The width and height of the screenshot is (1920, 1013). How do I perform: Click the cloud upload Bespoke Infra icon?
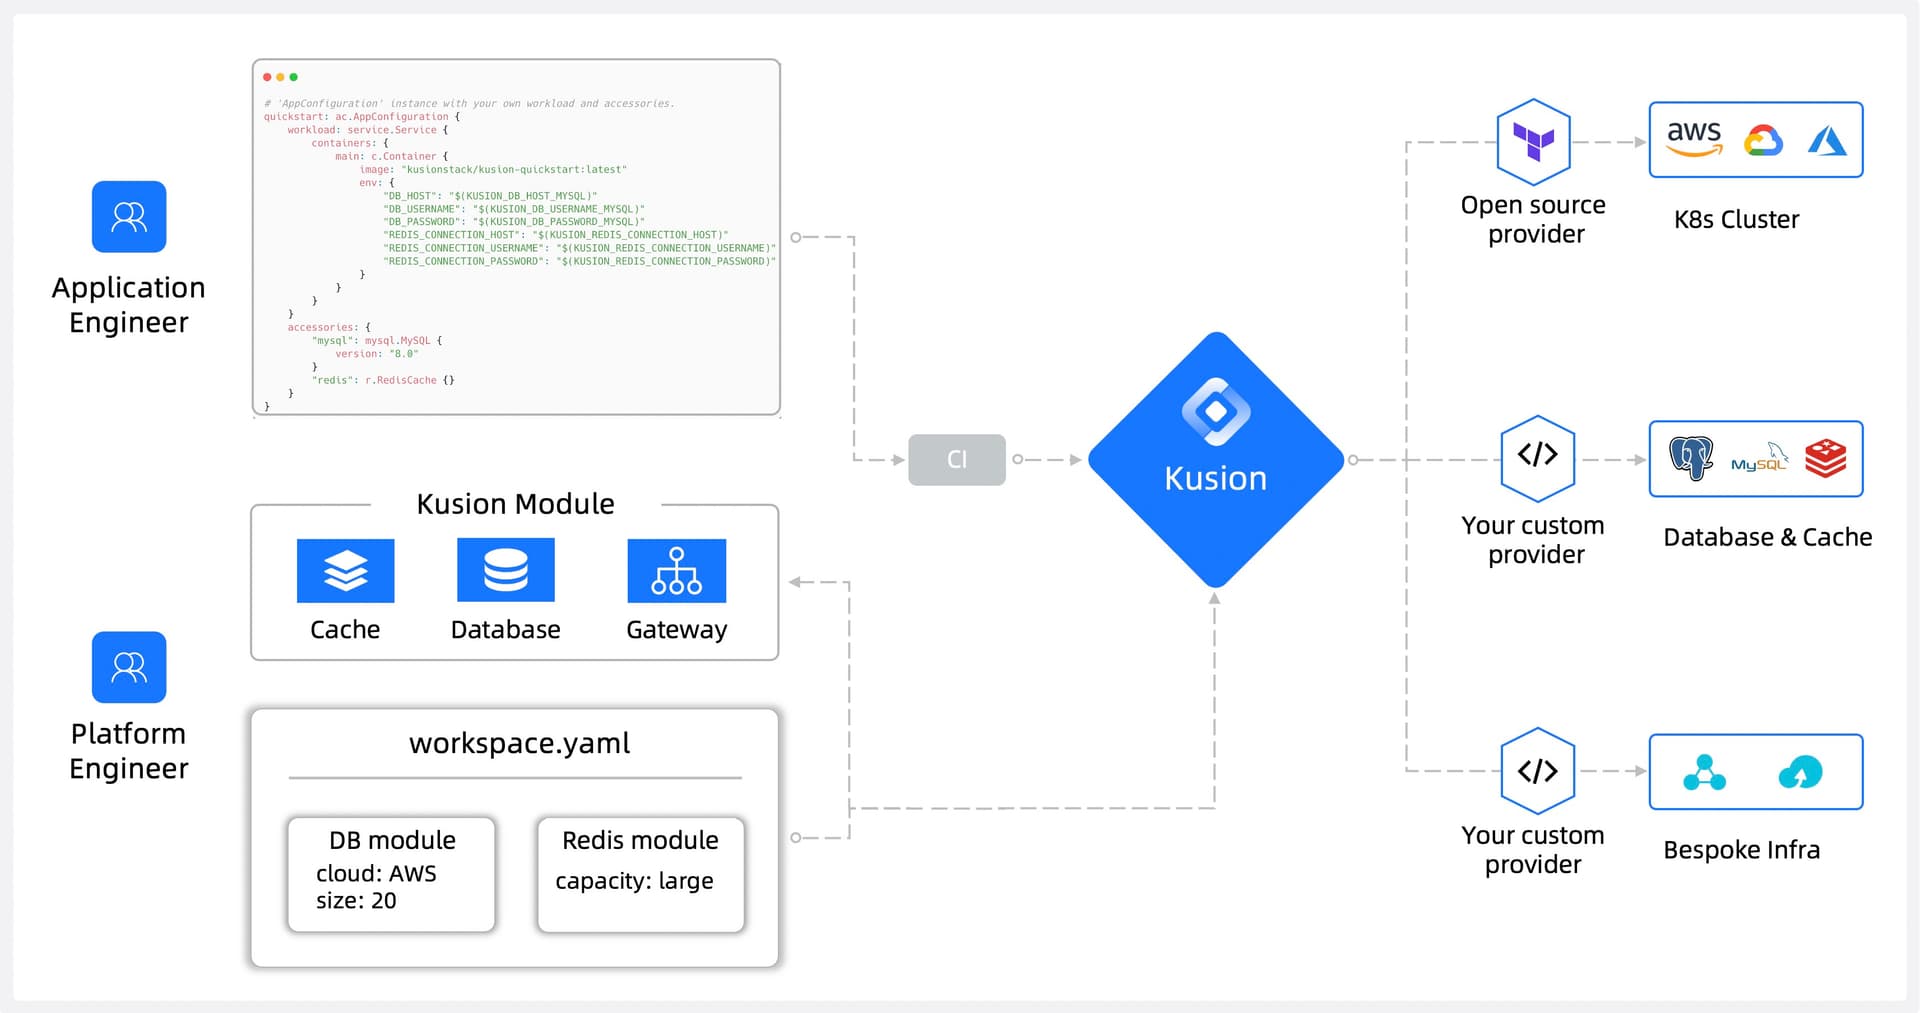1800,772
